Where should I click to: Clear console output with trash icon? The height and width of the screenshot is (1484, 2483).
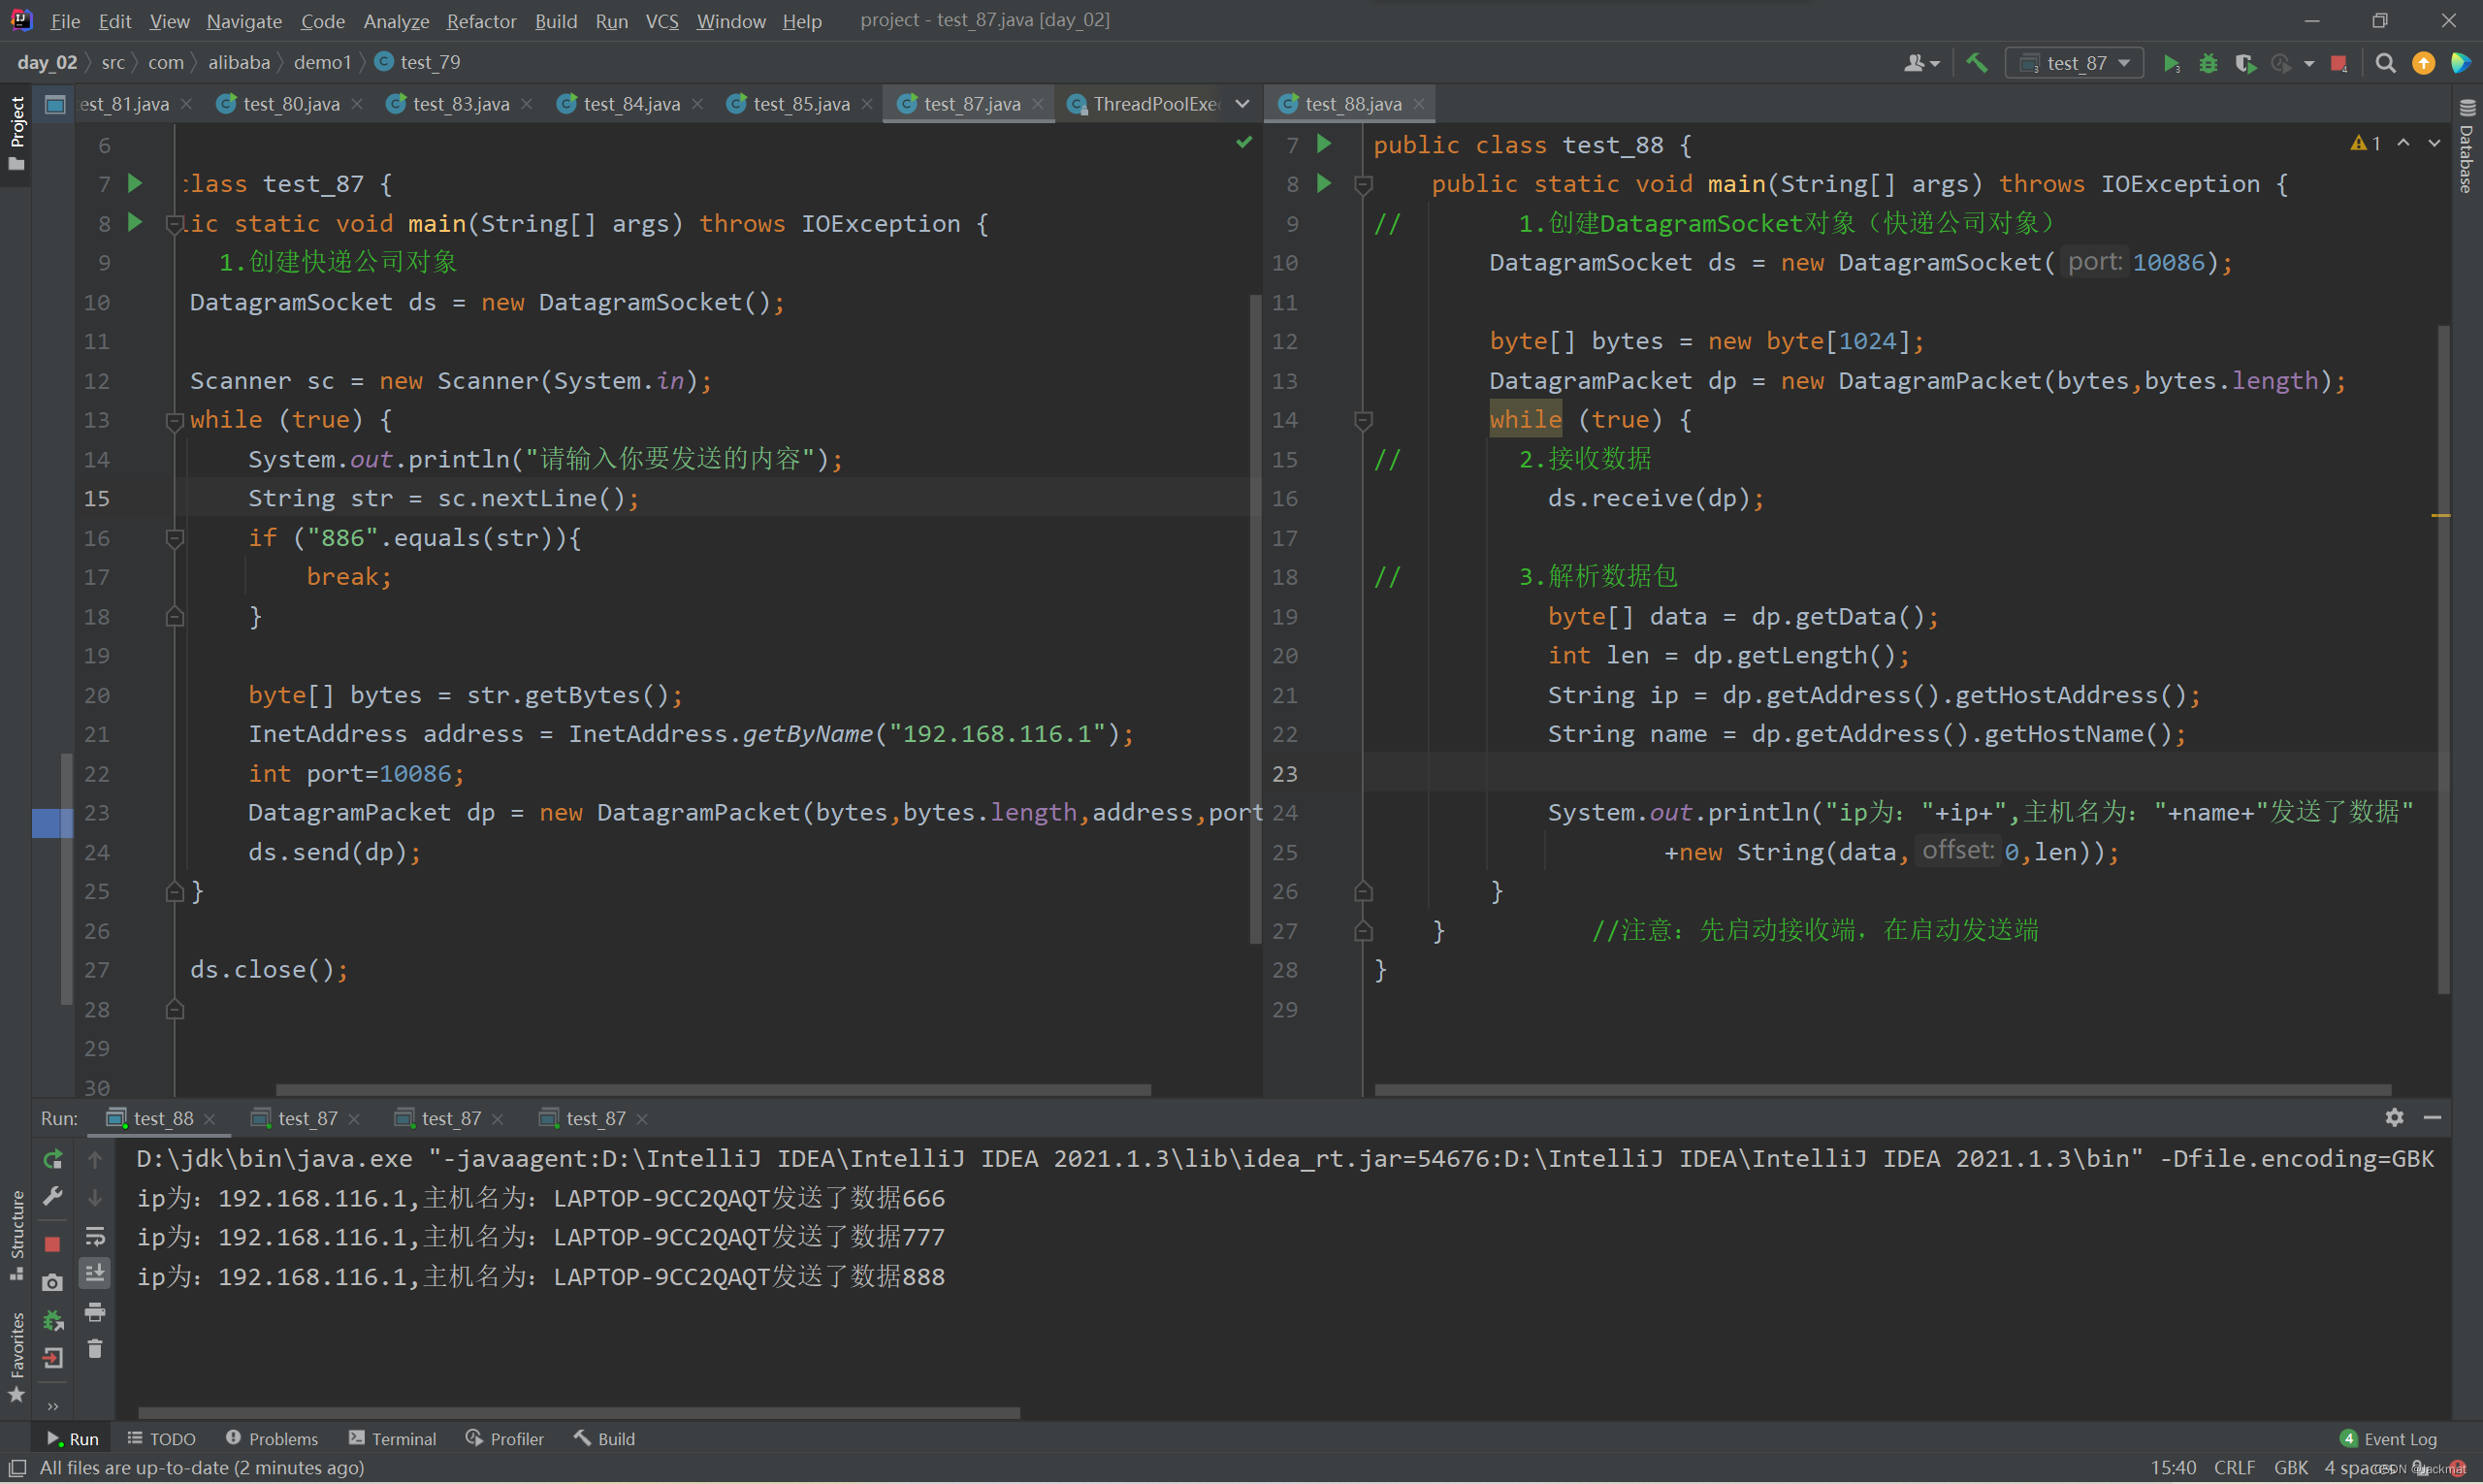click(x=95, y=1350)
